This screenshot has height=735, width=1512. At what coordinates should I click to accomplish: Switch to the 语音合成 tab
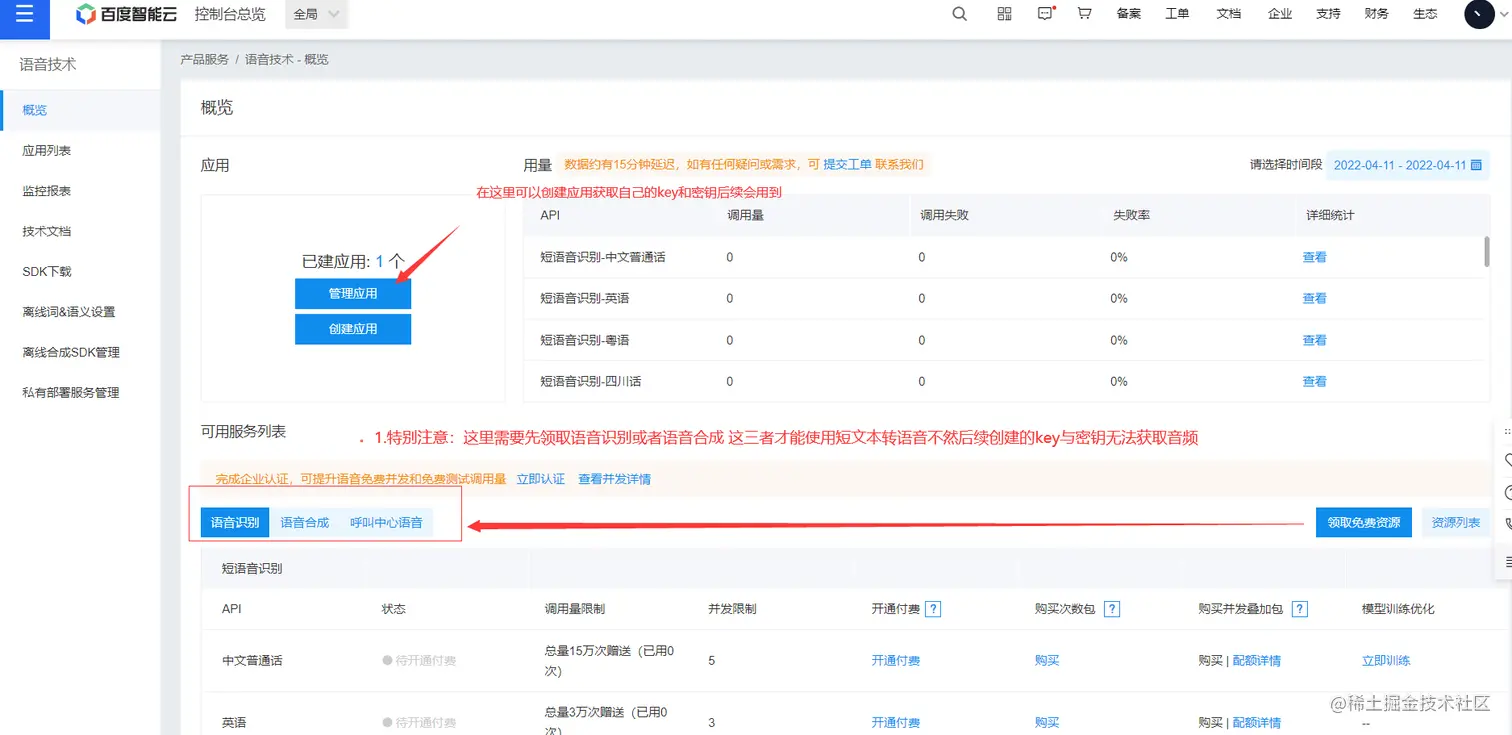coord(305,522)
